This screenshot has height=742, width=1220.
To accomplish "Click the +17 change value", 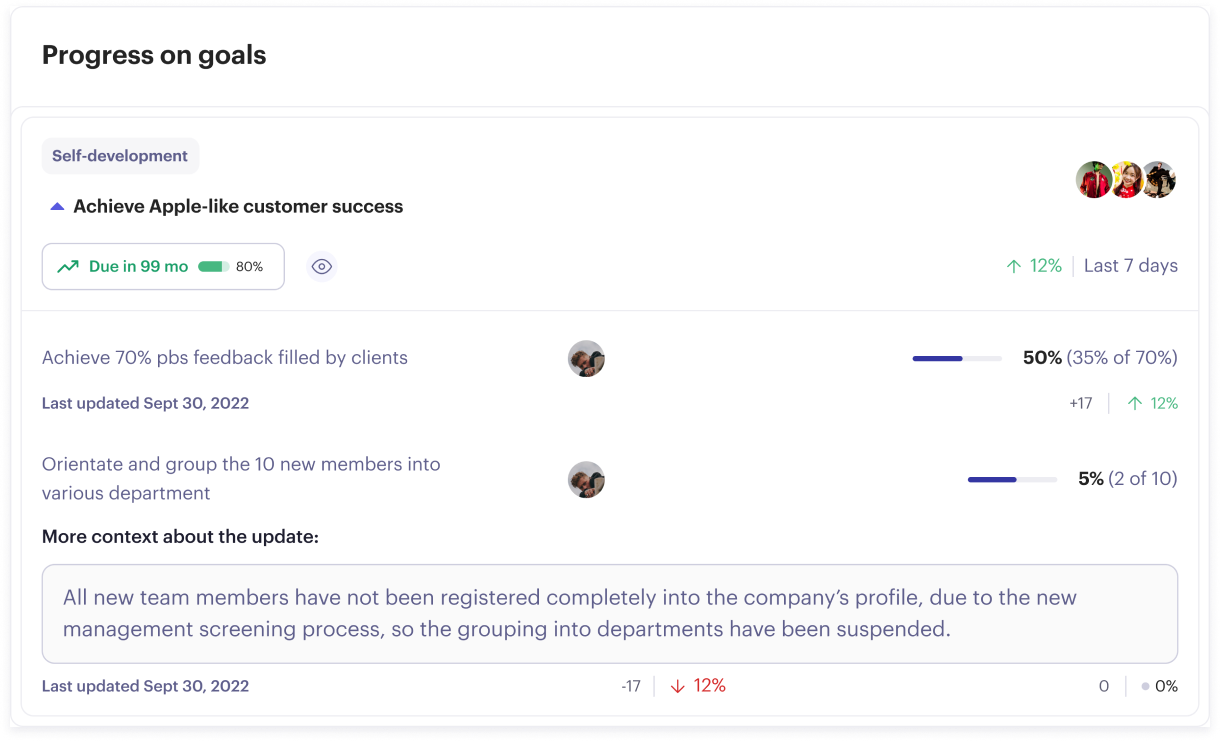I will [x=1080, y=404].
